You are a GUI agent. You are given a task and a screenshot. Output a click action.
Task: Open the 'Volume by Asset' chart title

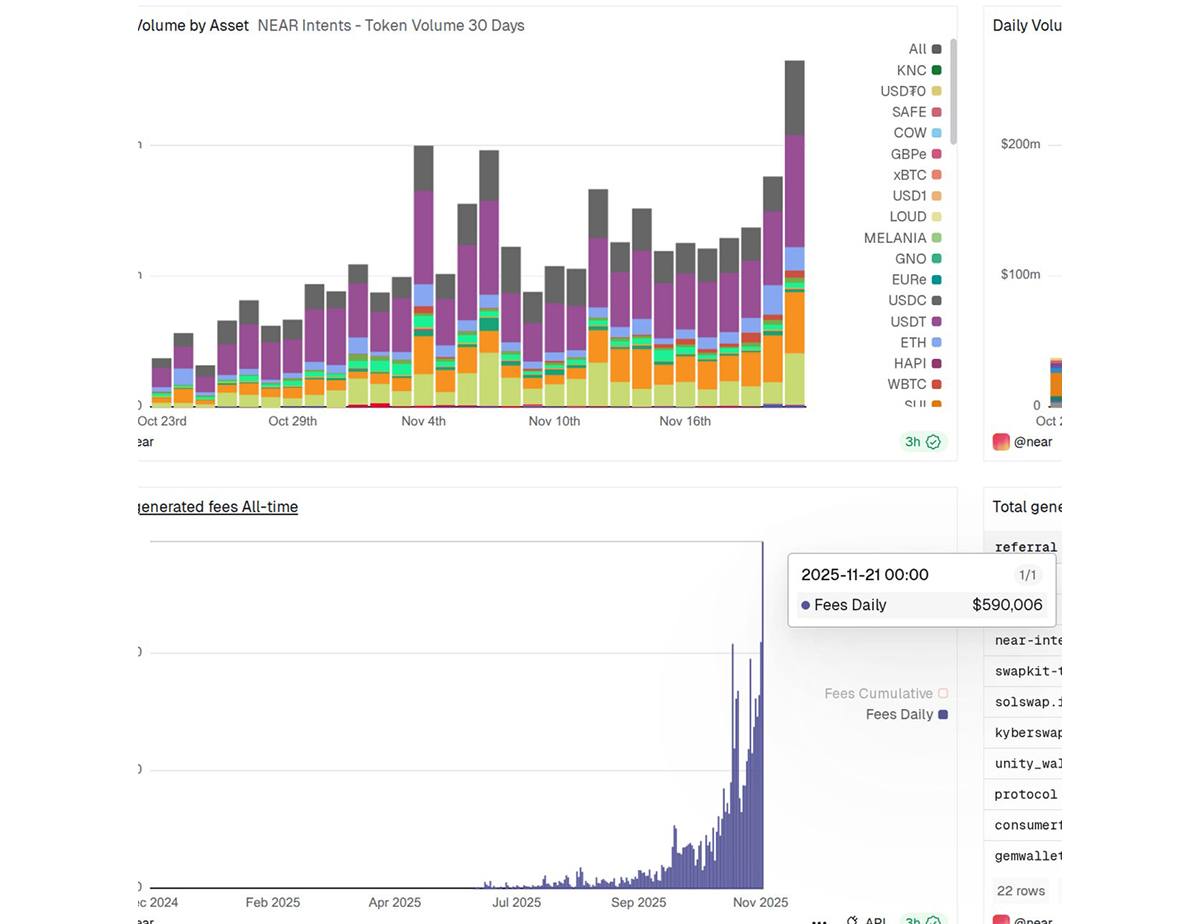pyautogui.click(x=191, y=26)
